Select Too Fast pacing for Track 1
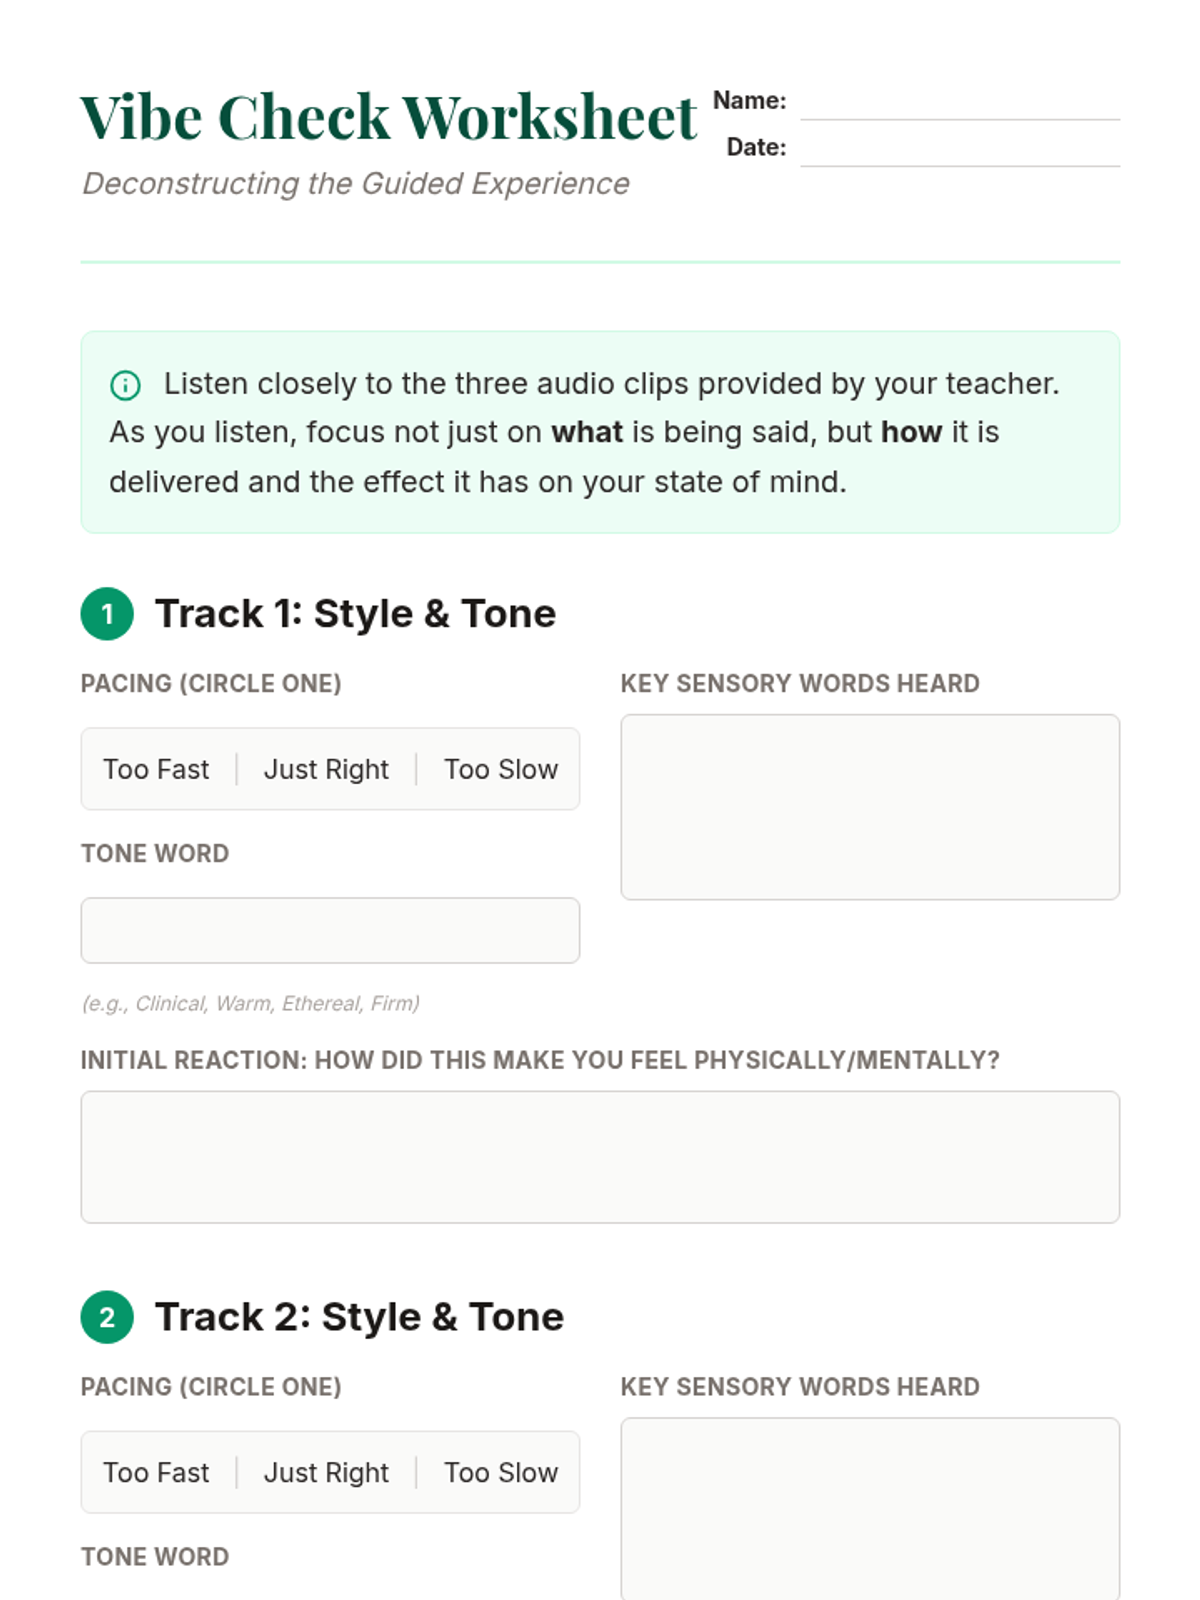Viewport: 1200px width, 1600px height. 156,769
